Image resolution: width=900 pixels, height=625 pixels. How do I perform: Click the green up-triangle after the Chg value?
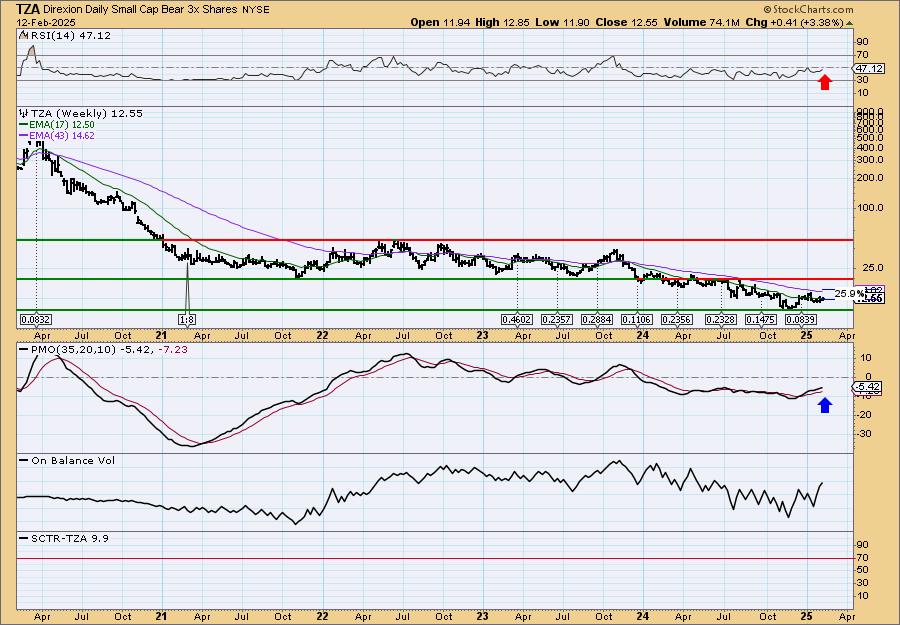(x=849, y=22)
